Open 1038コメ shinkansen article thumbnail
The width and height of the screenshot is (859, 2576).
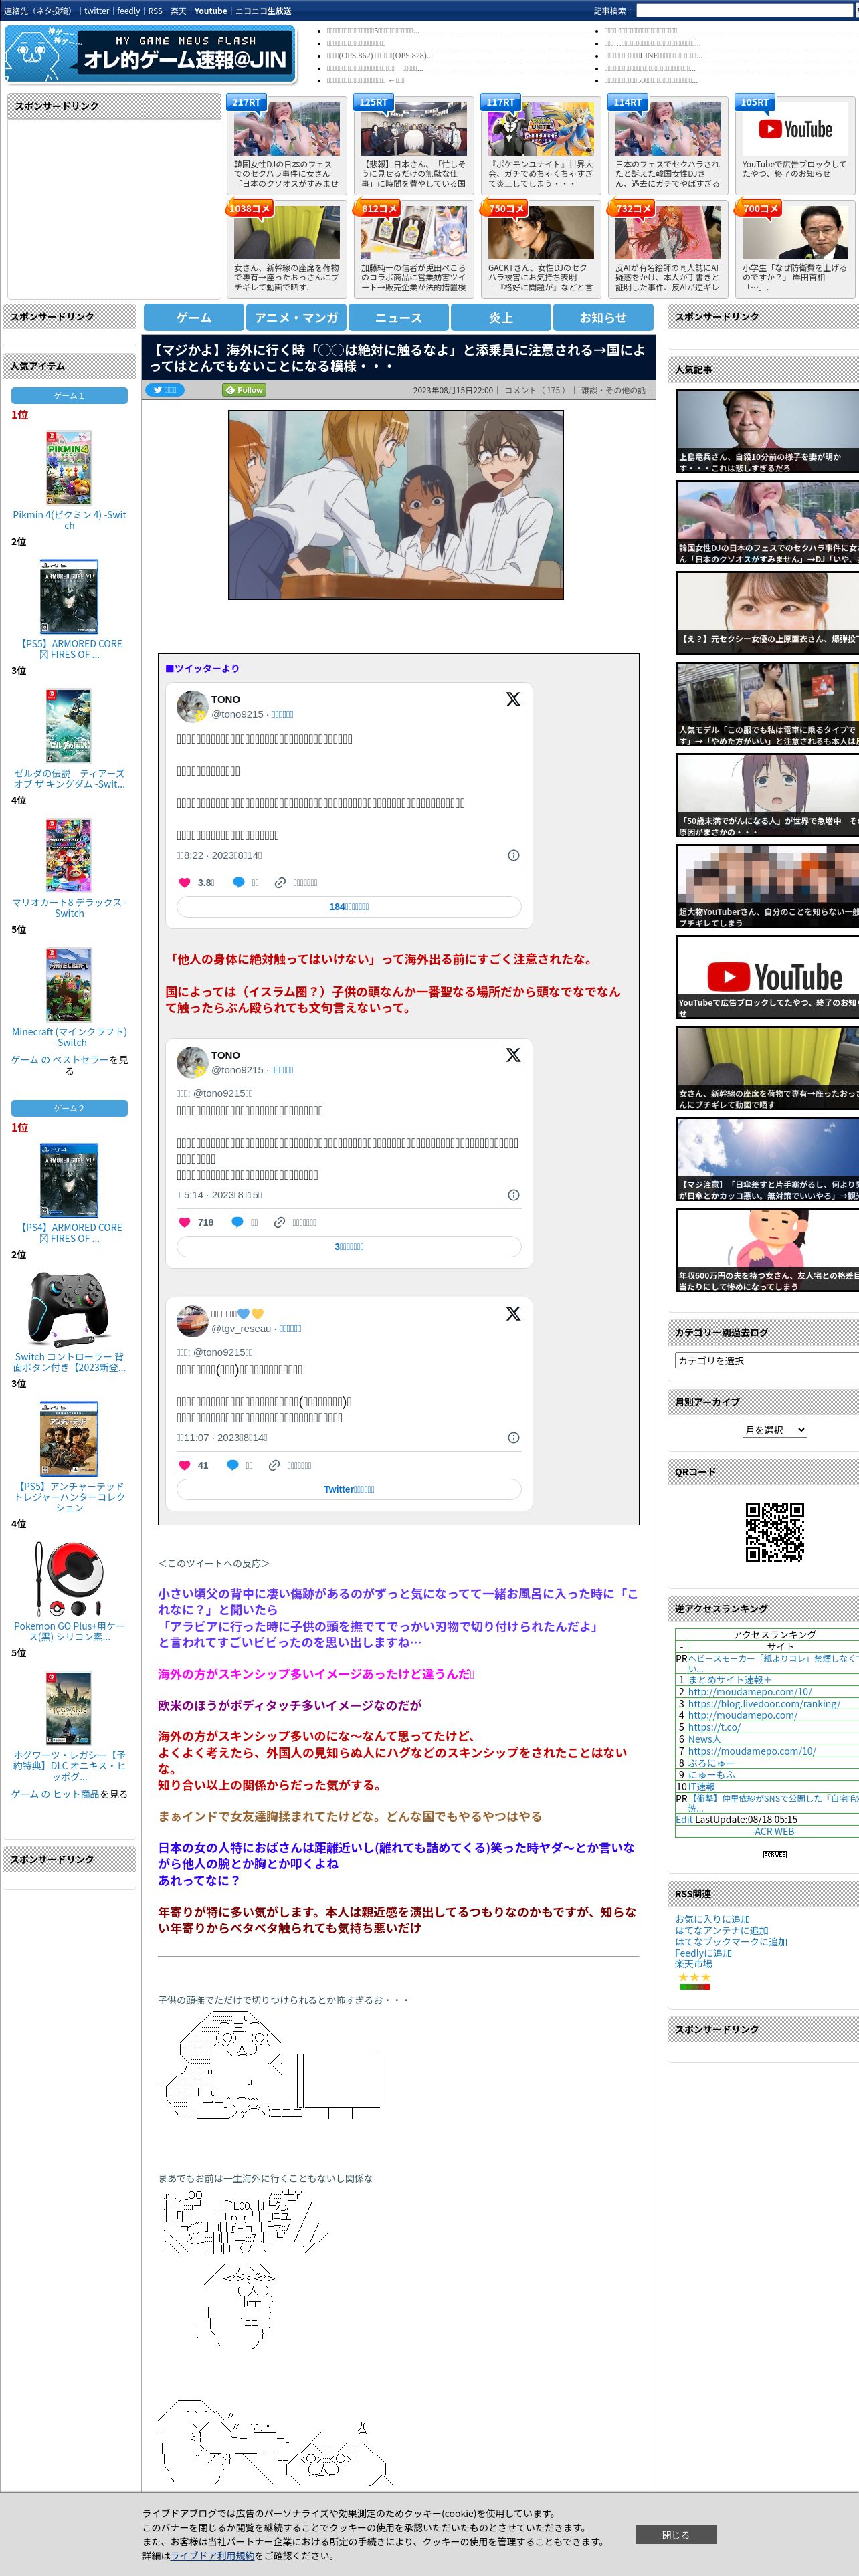[x=287, y=233]
